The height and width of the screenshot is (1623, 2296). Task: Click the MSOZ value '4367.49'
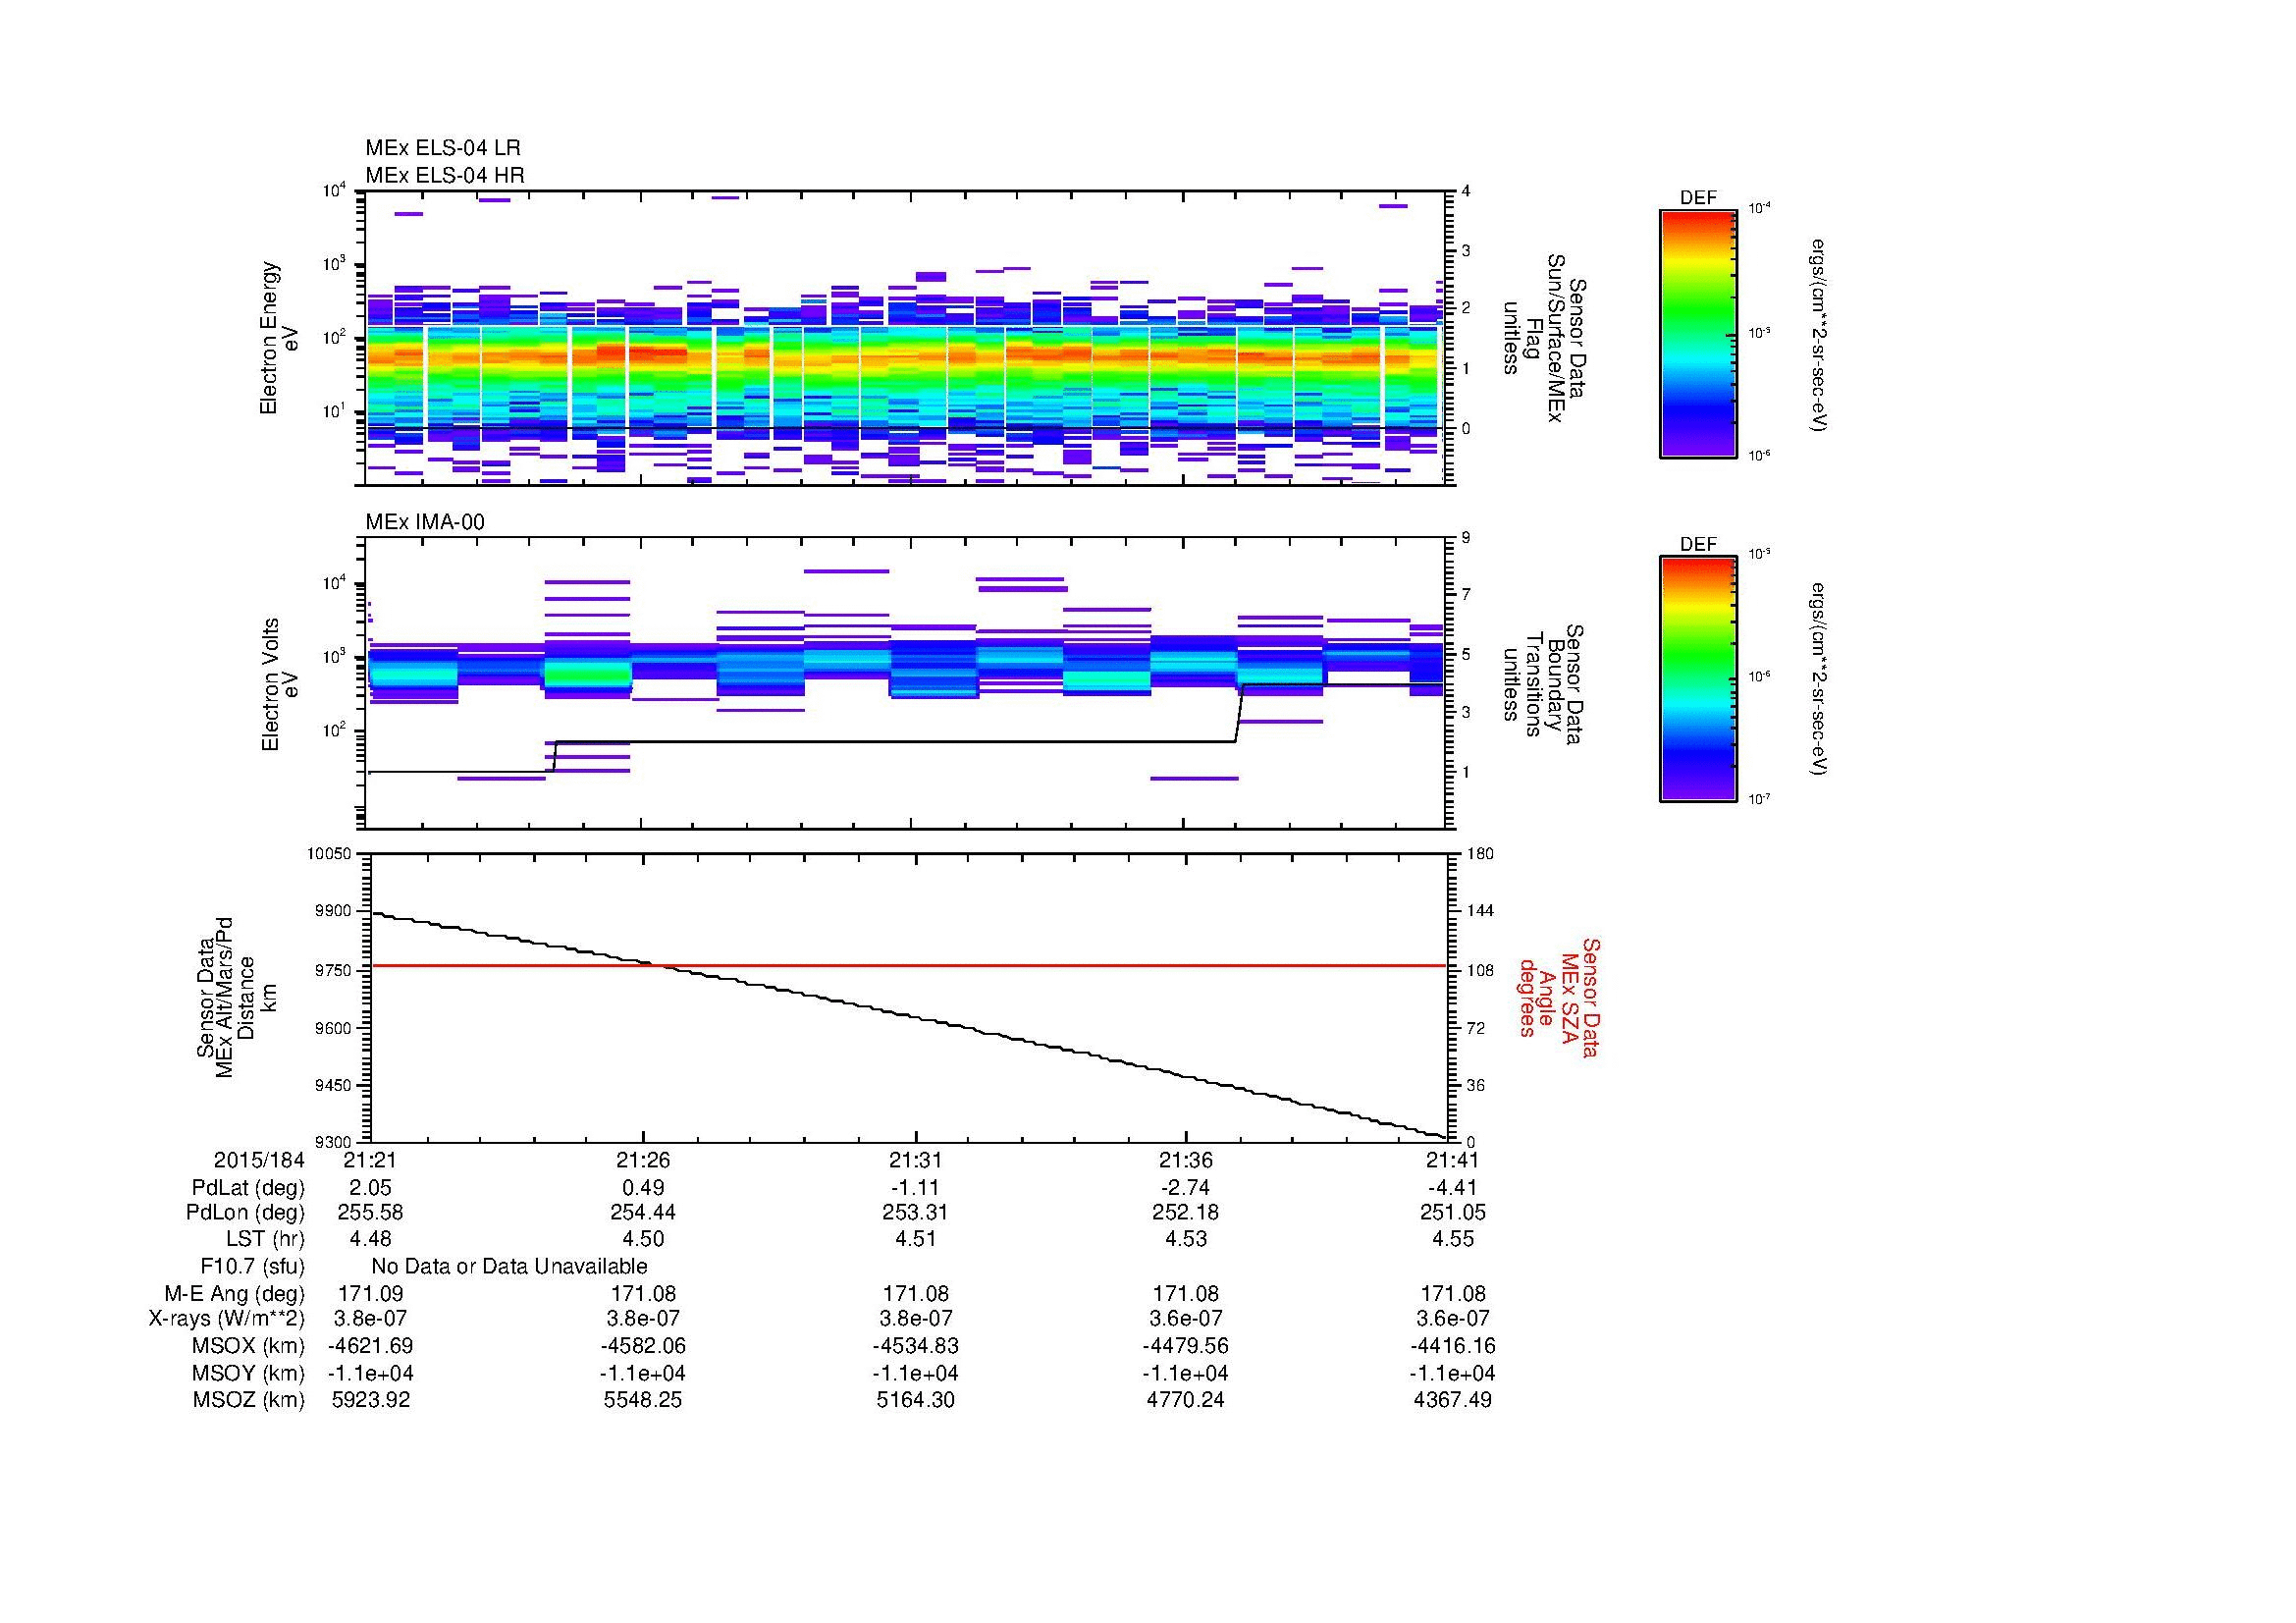(1452, 1400)
